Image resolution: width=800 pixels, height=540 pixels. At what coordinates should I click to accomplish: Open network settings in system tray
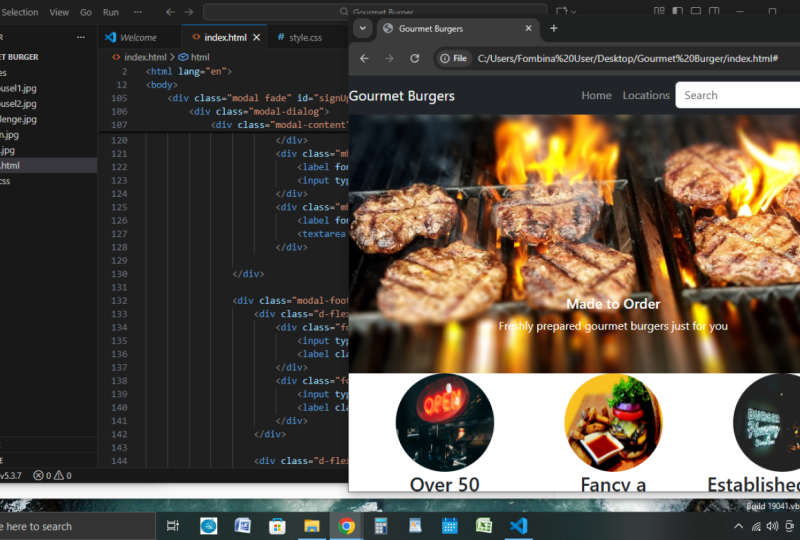756,526
